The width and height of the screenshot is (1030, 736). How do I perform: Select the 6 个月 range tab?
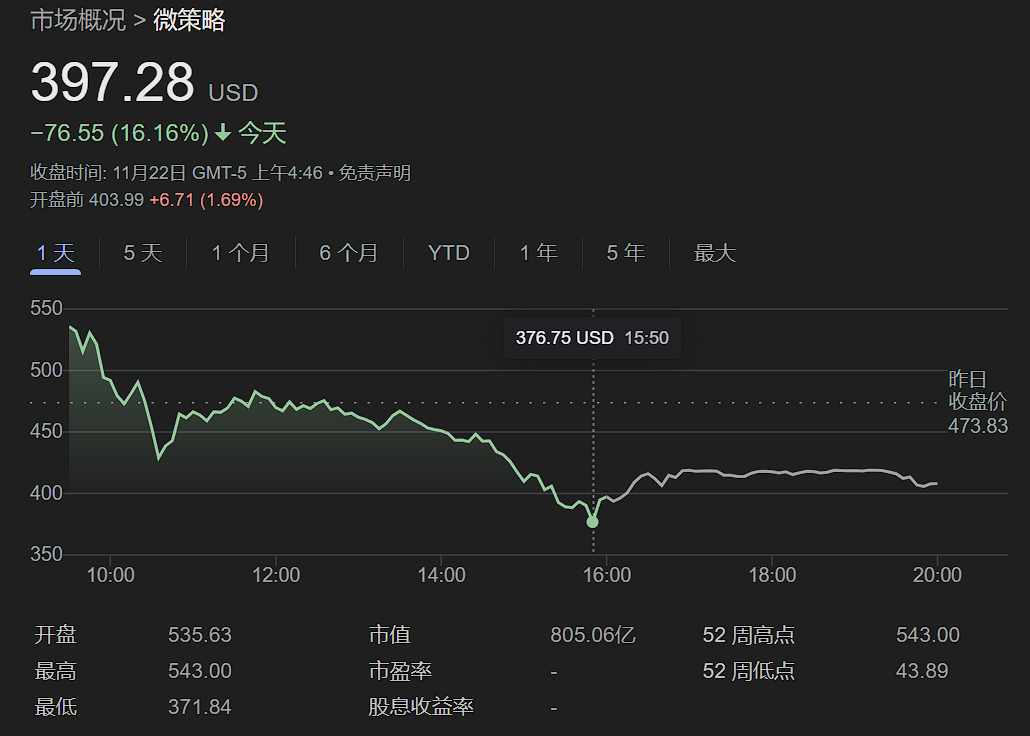coord(349,252)
